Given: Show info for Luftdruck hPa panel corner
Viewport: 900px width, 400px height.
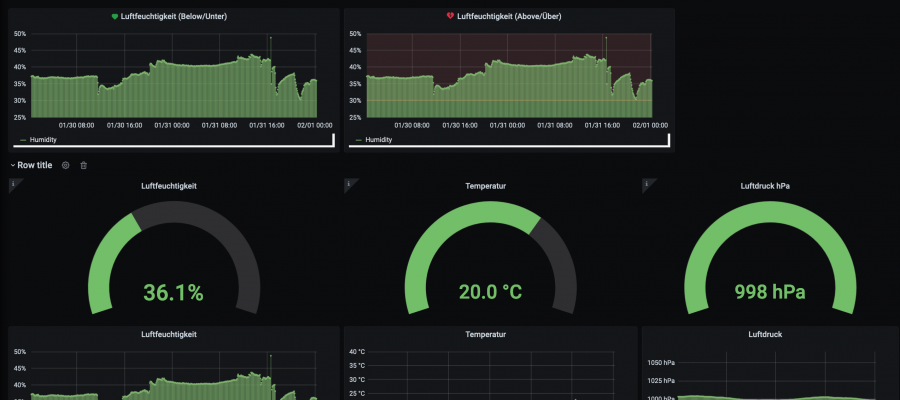Looking at the screenshot, I should click(x=646, y=184).
